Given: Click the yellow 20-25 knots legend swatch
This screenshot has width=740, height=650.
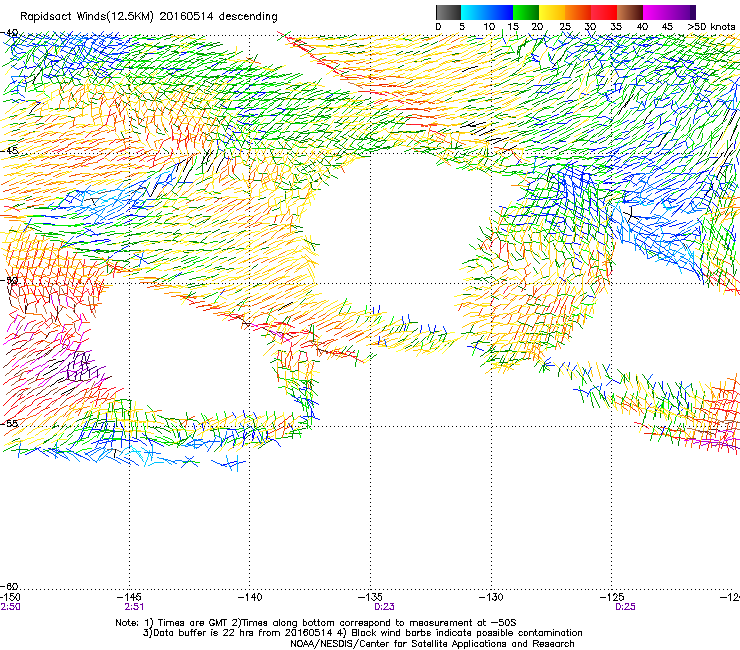Looking at the screenshot, I should pyautogui.click(x=552, y=12).
